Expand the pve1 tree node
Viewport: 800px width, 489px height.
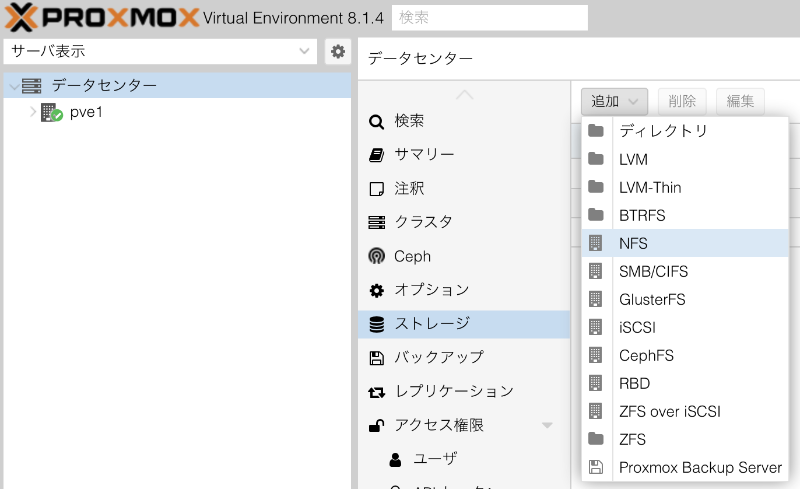coord(32,112)
